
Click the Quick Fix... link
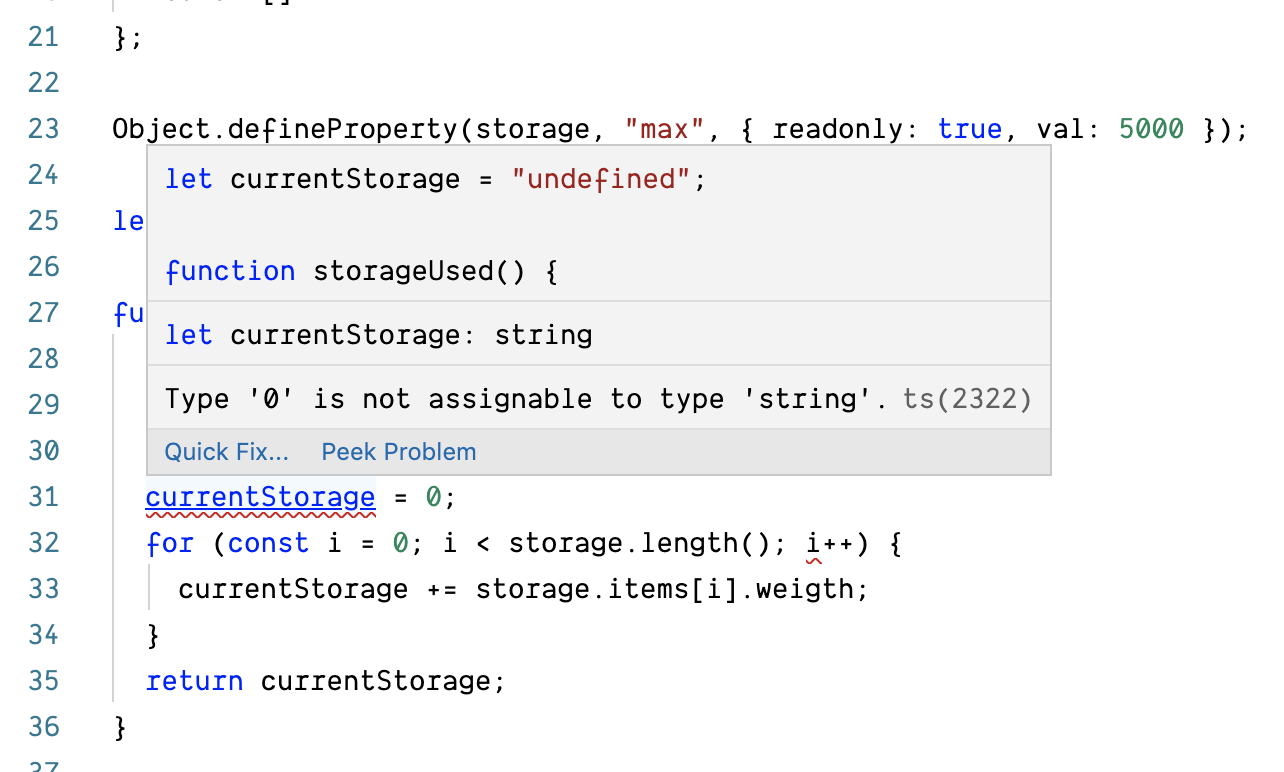226,451
